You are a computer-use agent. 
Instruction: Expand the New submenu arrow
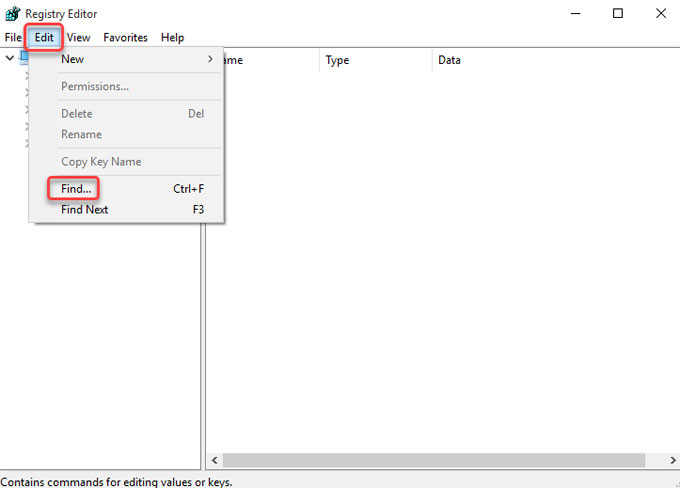[x=210, y=59]
